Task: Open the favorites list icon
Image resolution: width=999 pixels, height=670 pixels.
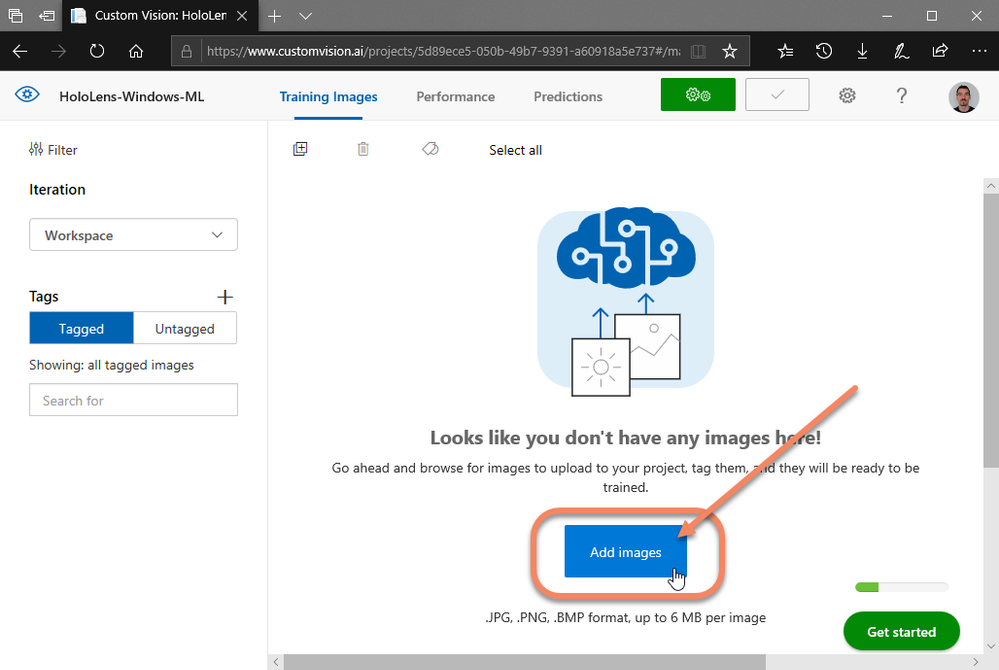Action: (x=786, y=51)
